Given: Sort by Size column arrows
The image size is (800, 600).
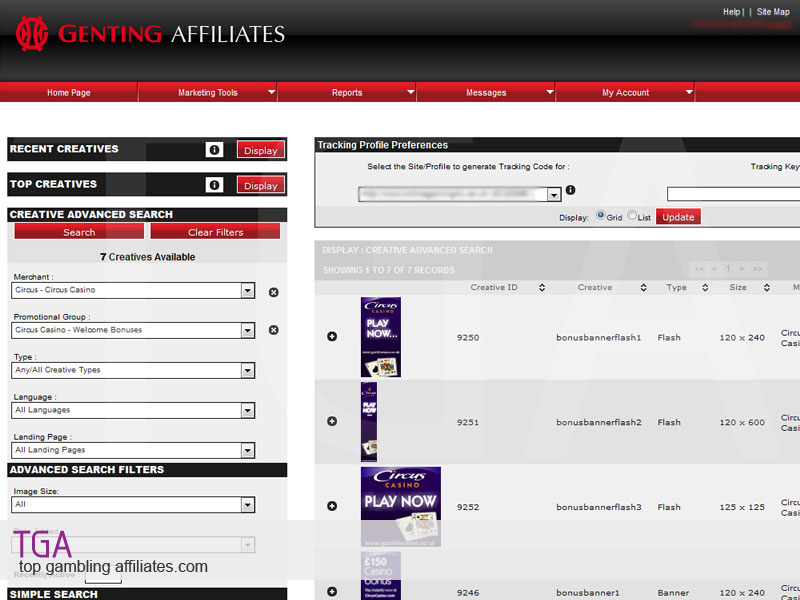Looking at the screenshot, I should [x=766, y=288].
